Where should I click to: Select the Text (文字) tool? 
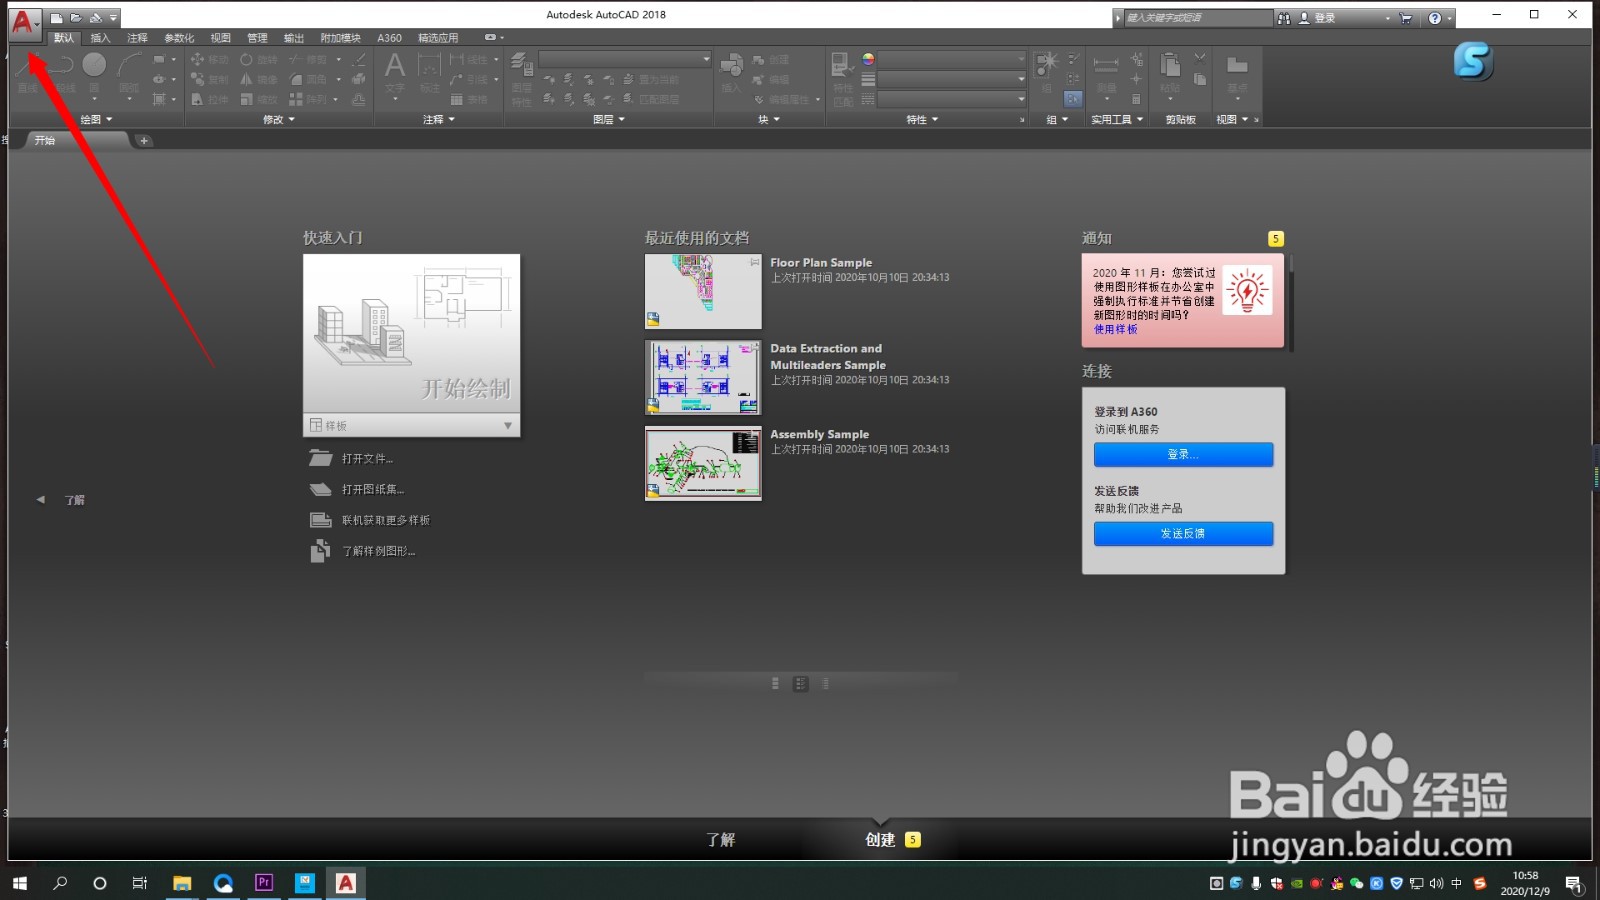(x=395, y=72)
